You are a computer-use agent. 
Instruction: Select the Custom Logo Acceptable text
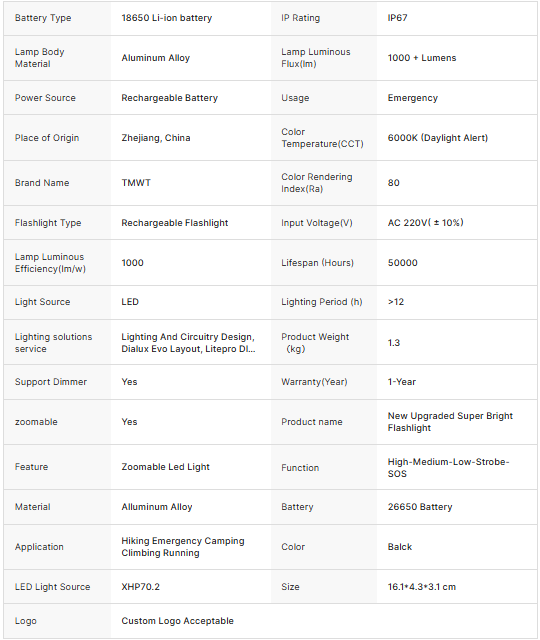[x=177, y=621]
